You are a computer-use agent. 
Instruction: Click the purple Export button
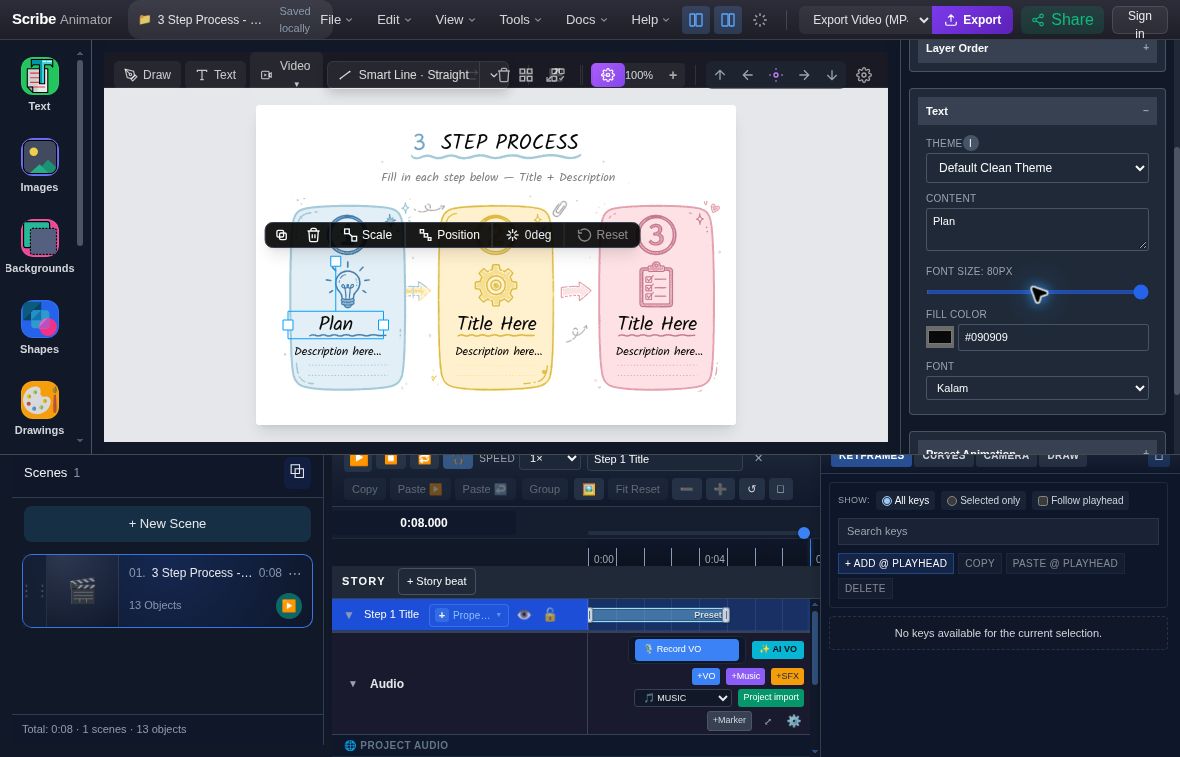click(x=972, y=20)
